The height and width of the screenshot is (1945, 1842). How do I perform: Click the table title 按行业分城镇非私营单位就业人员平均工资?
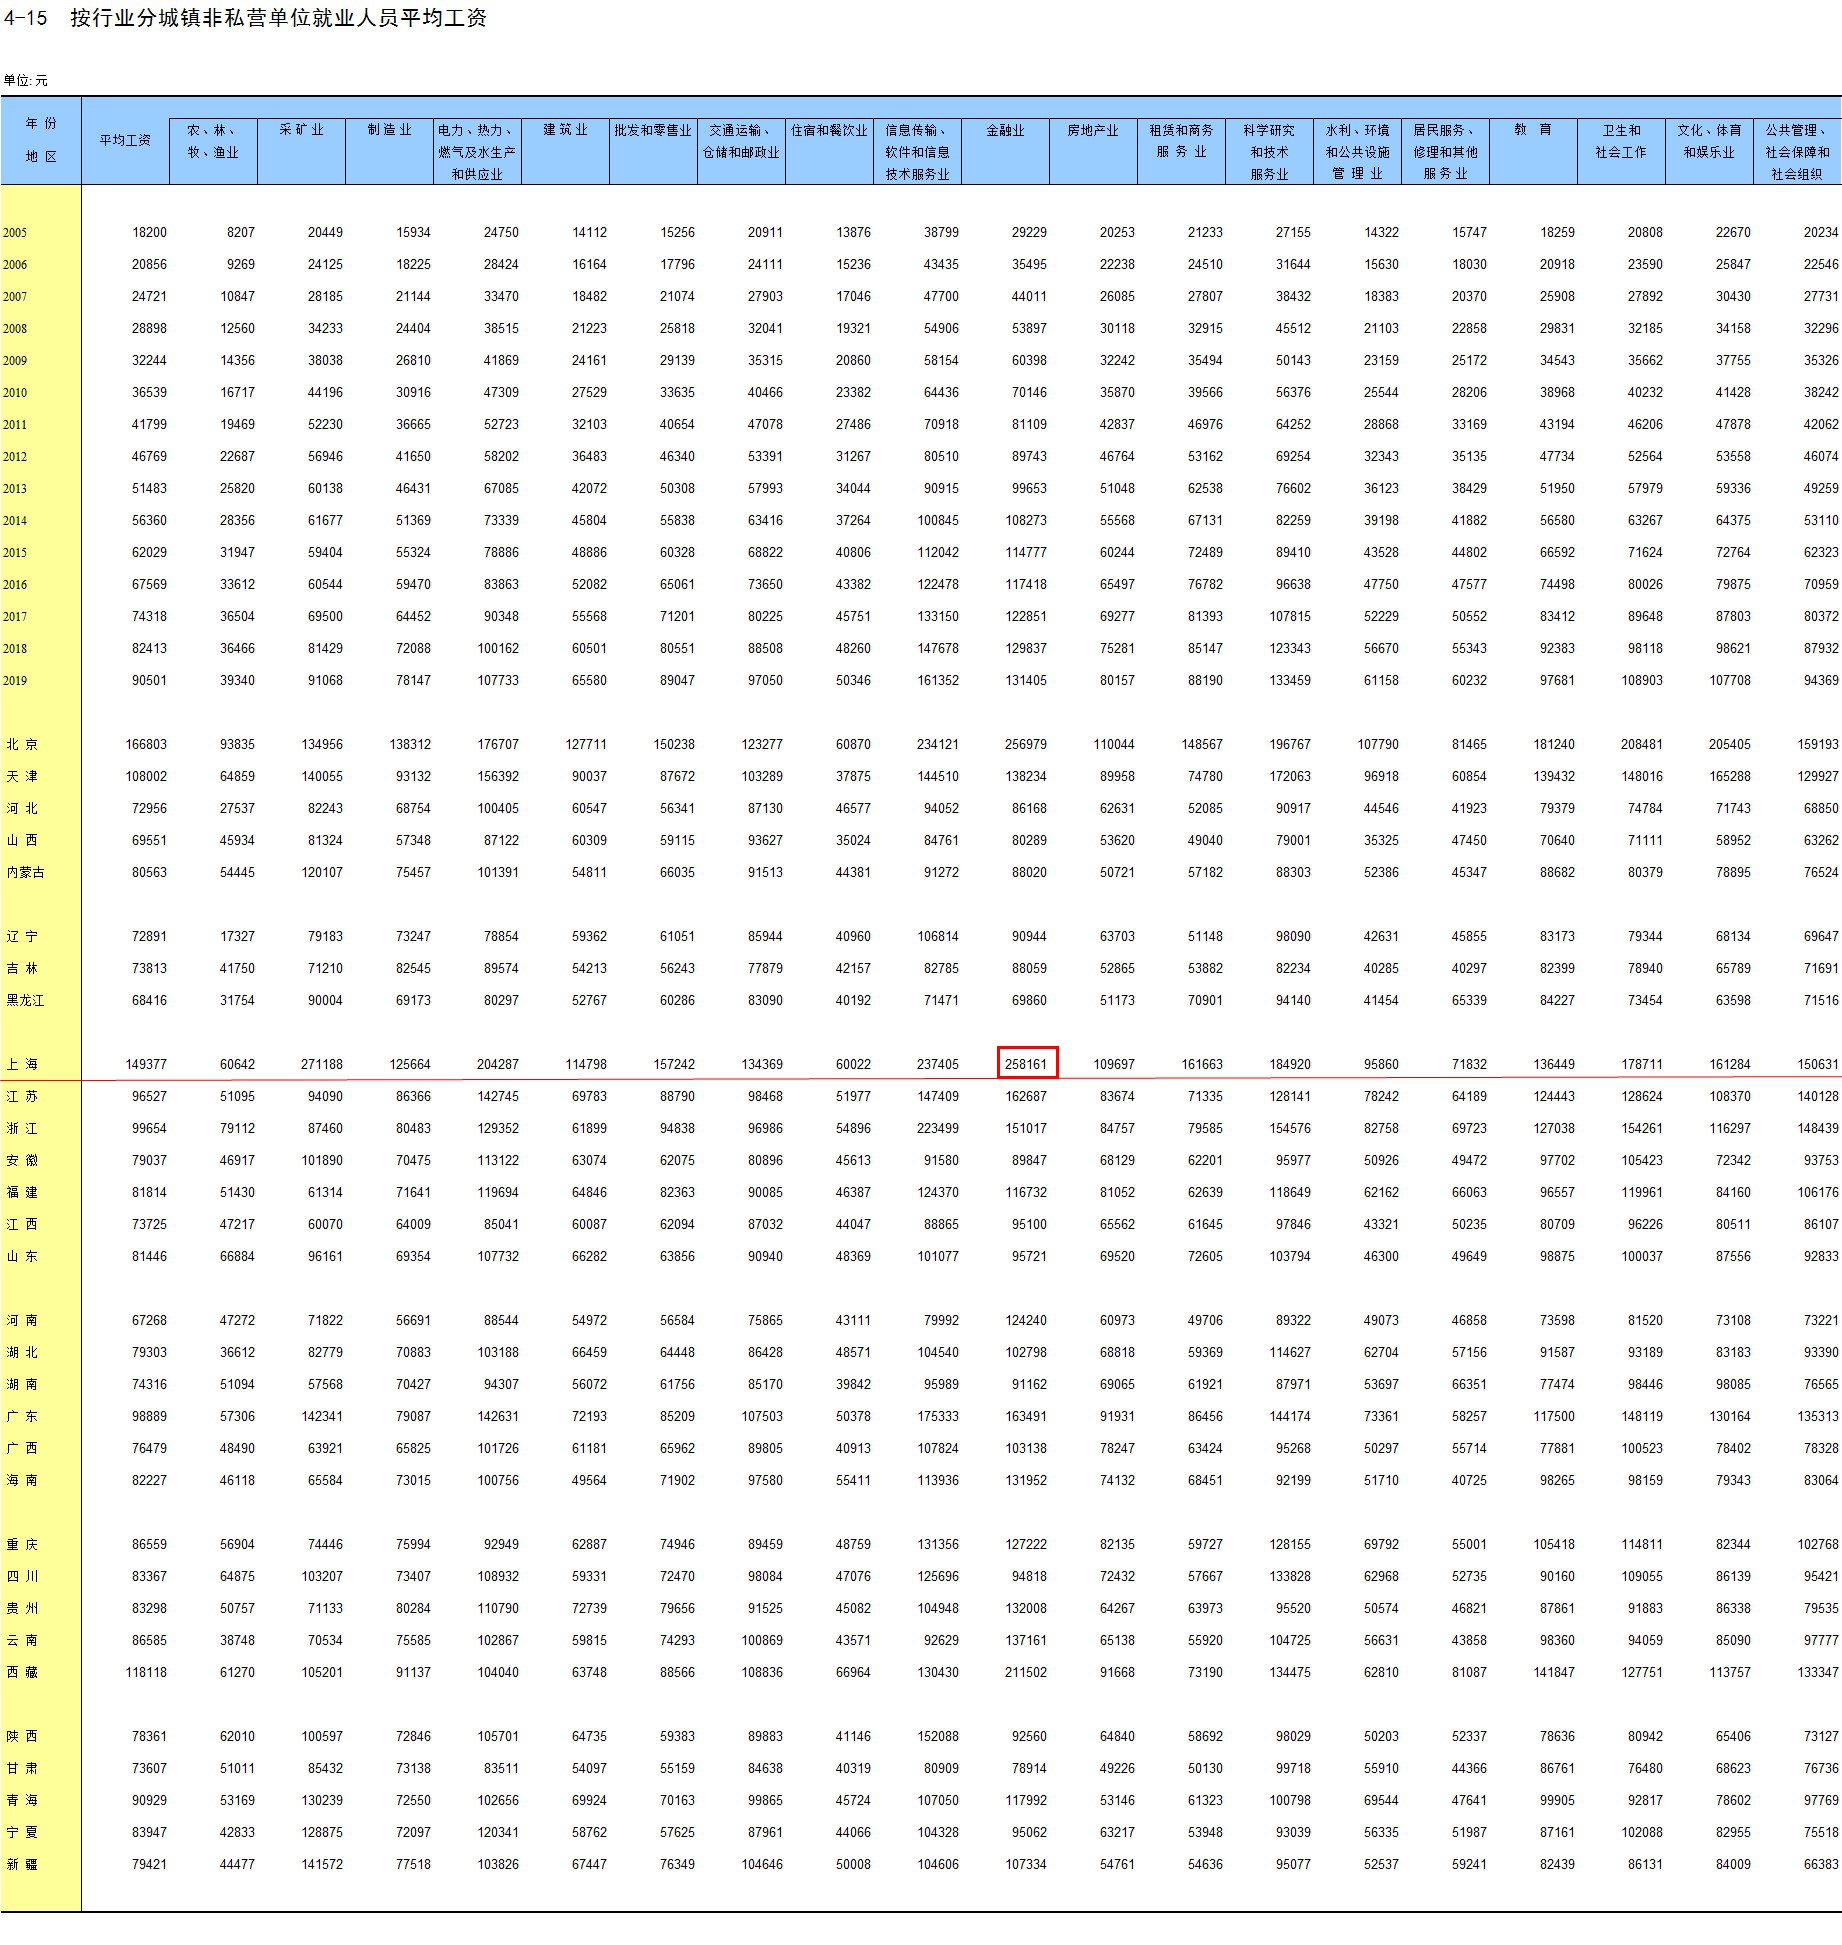[278, 18]
